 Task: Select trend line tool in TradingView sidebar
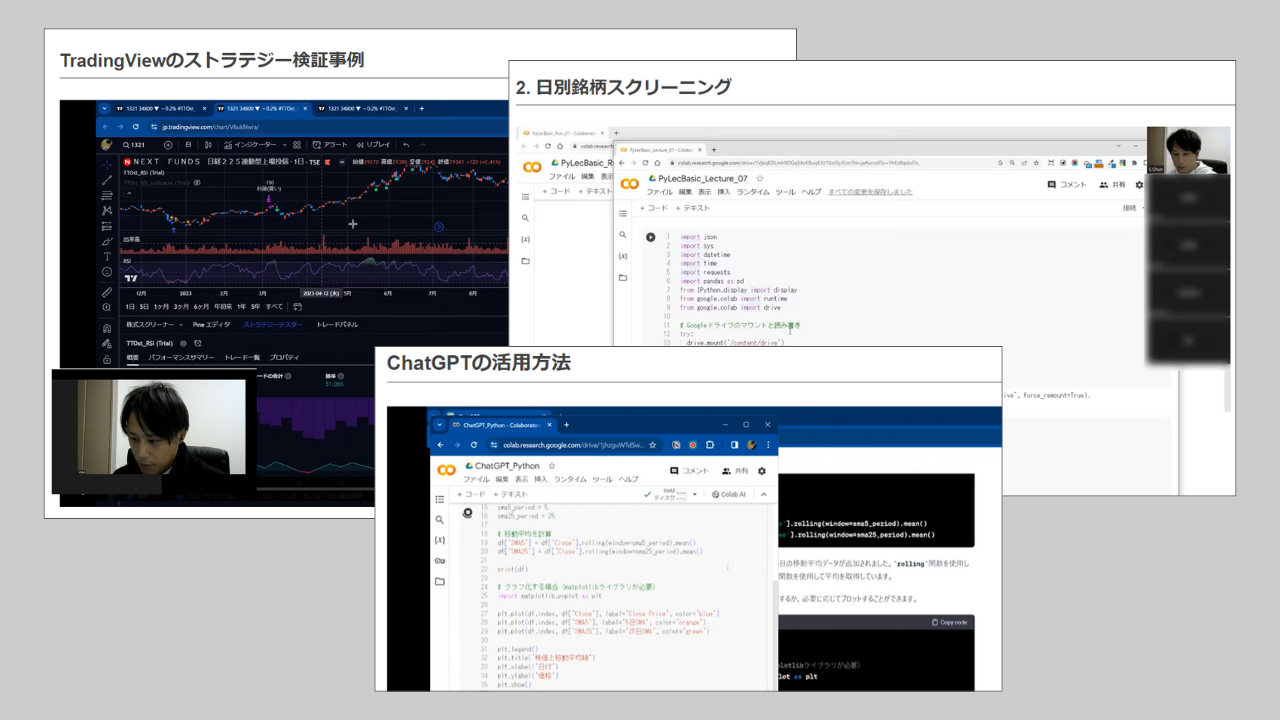(107, 180)
